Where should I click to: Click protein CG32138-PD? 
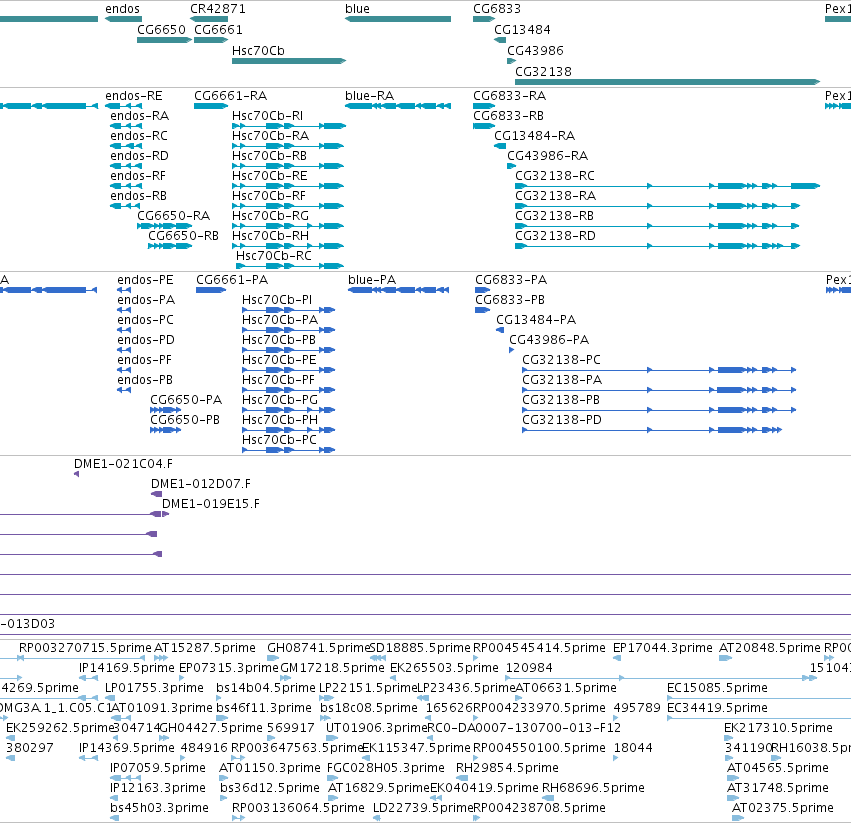(x=562, y=420)
